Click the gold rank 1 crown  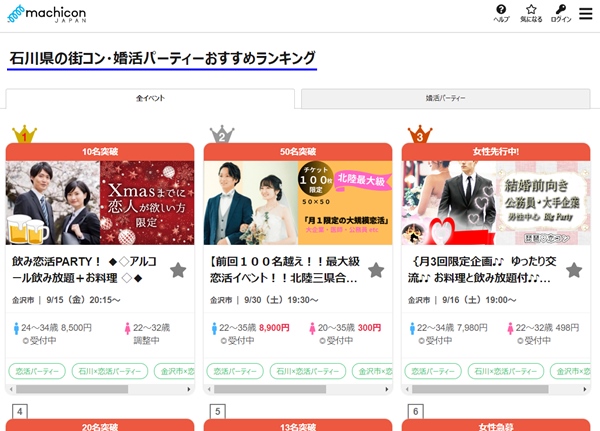point(24,134)
